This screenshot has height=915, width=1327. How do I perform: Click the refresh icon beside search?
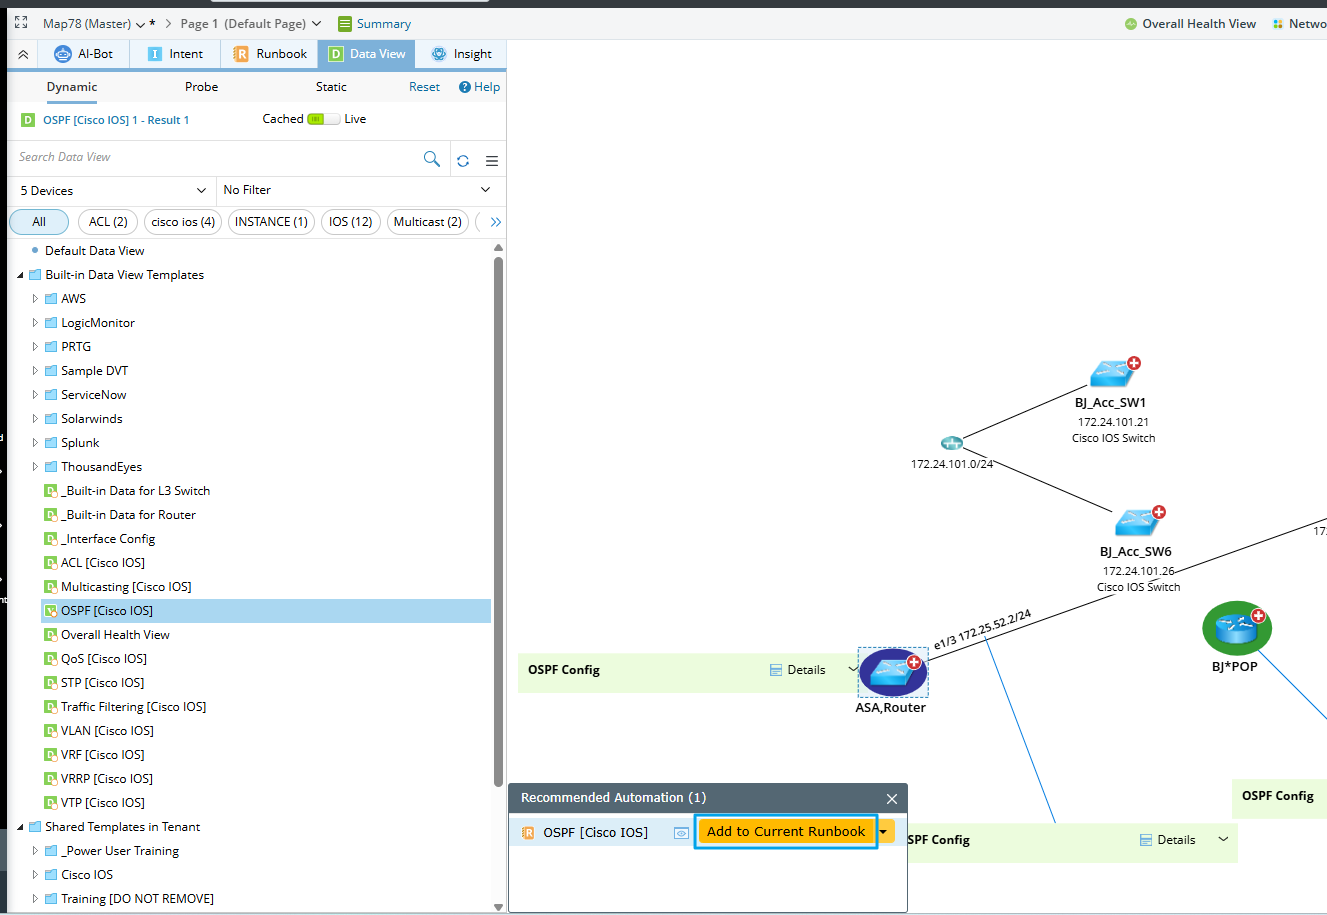pyautogui.click(x=463, y=160)
